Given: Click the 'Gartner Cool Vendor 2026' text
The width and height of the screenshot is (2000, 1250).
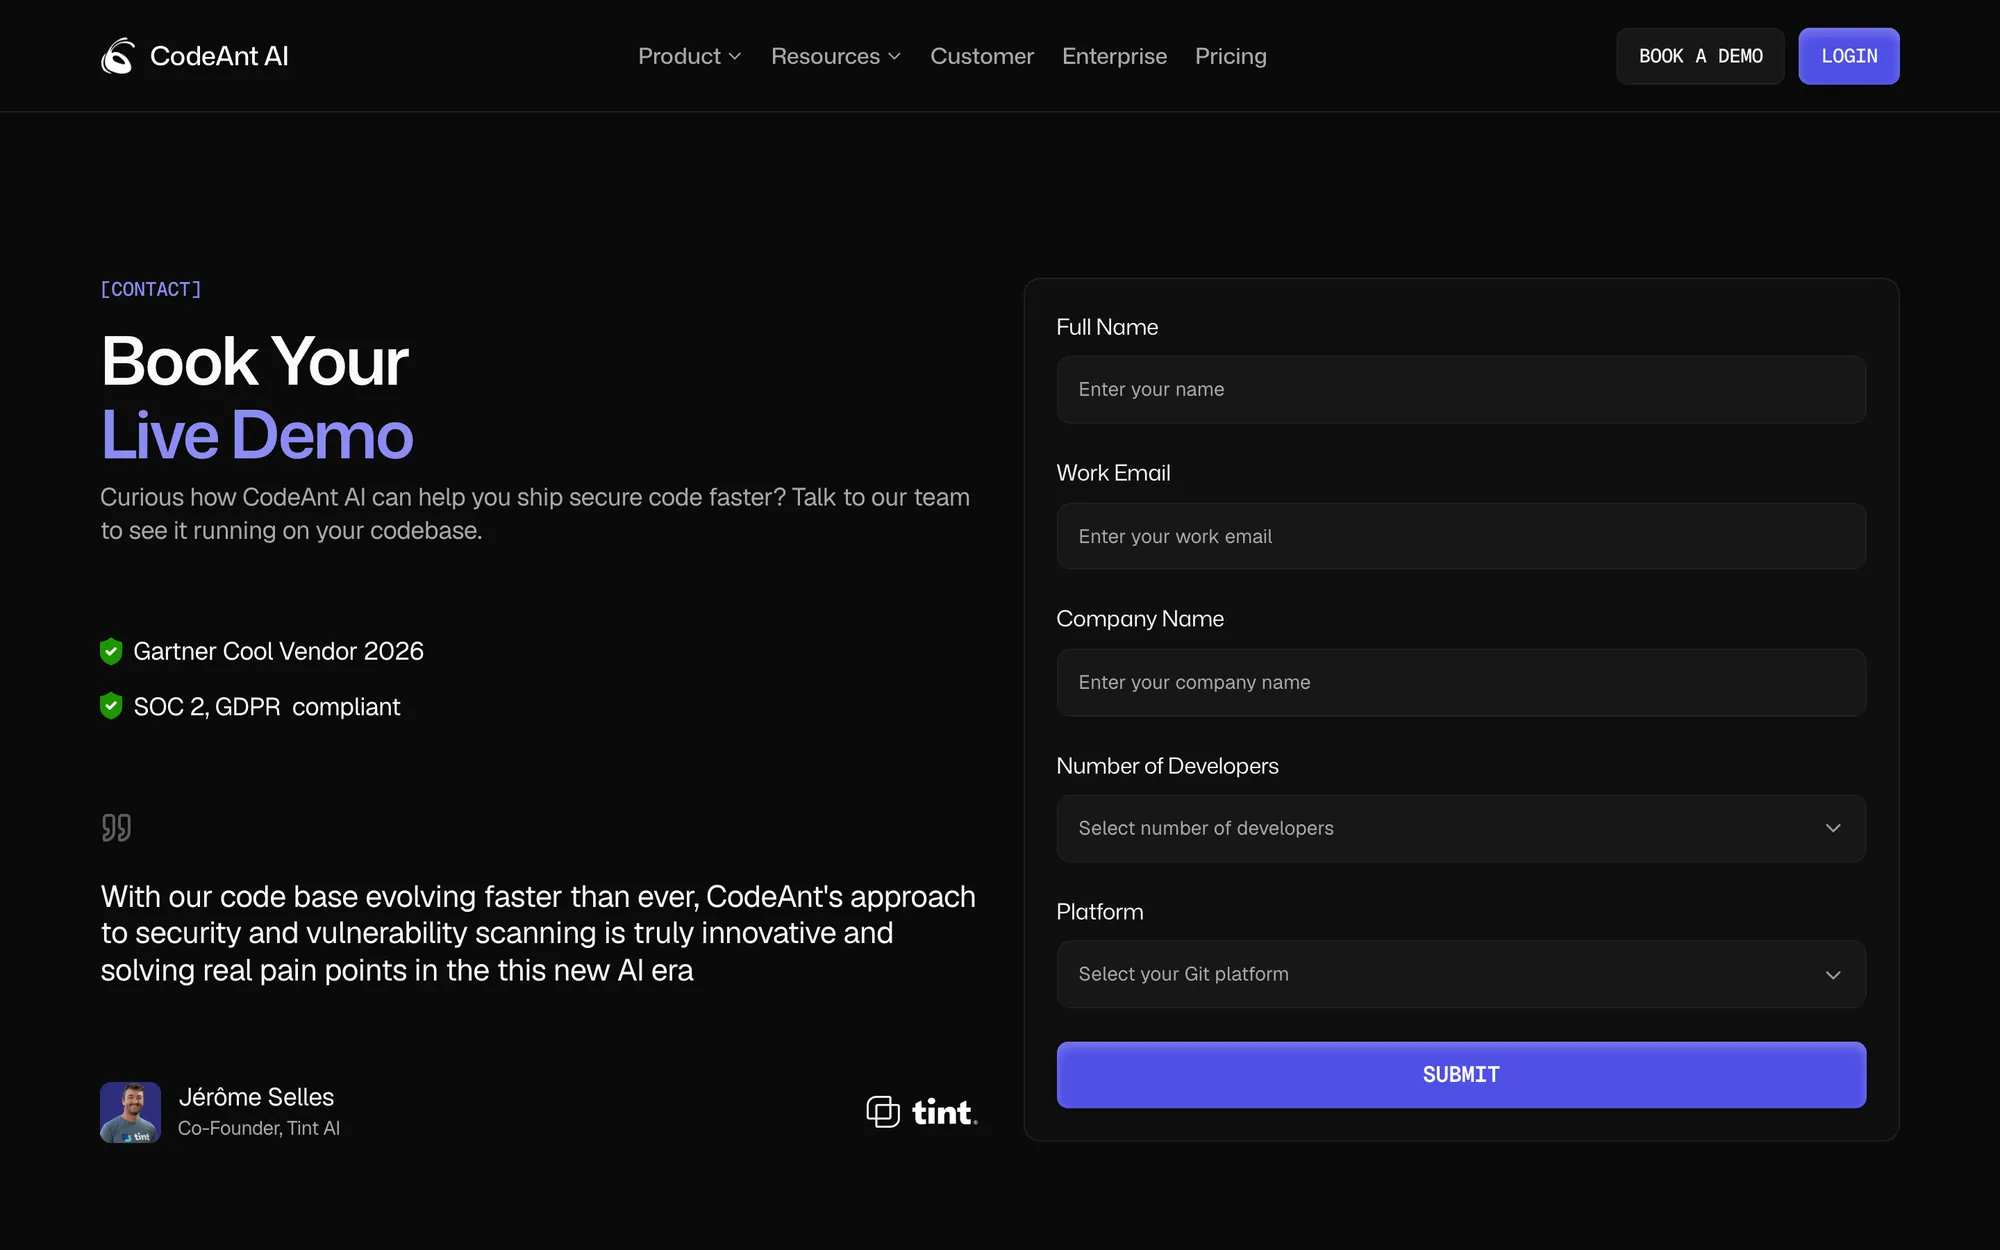Looking at the screenshot, I should click(x=278, y=651).
